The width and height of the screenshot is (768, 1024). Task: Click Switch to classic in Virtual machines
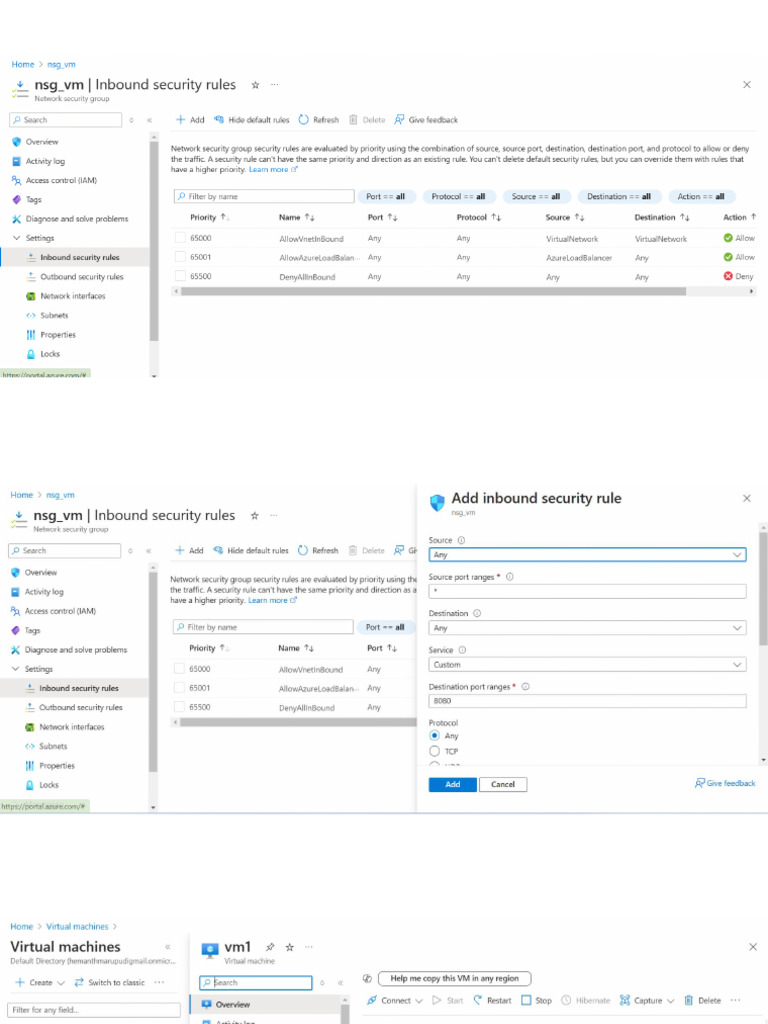(110, 982)
